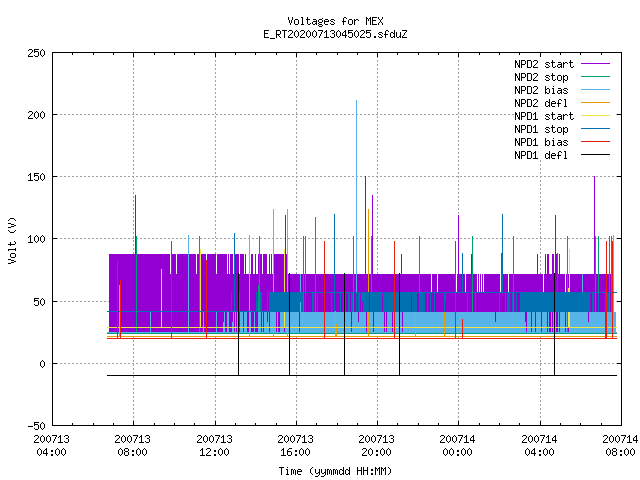The image size is (640, 480).
Task: Click the 200714 04:00 x-axis tick label
Action: (x=539, y=446)
